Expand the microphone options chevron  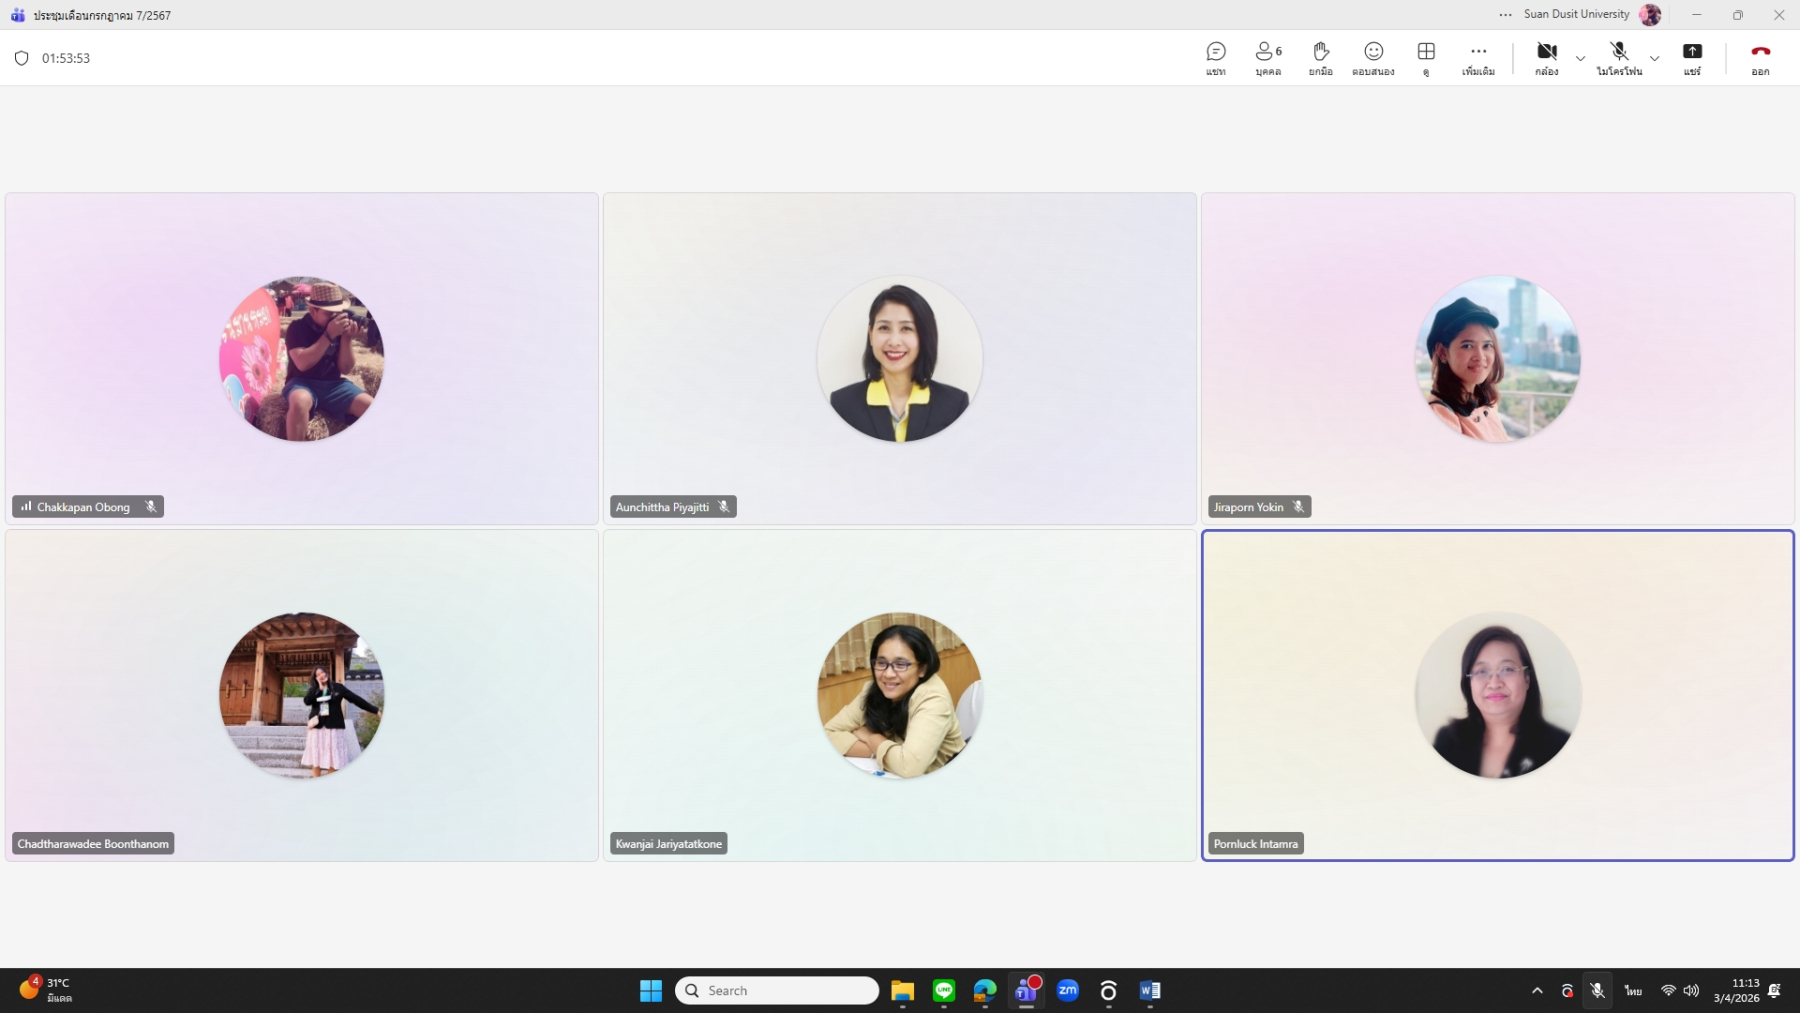click(x=1654, y=58)
